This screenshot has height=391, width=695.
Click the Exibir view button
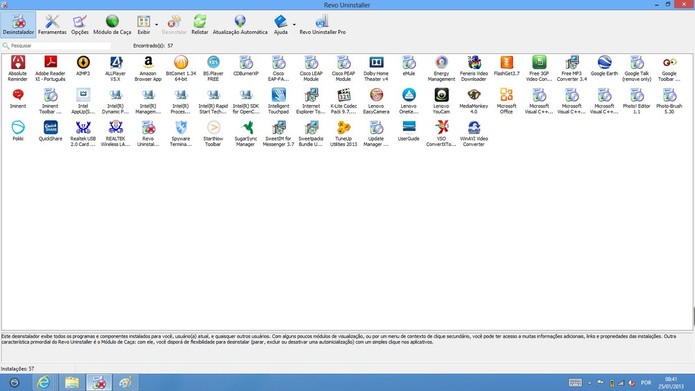pyautogui.click(x=144, y=24)
